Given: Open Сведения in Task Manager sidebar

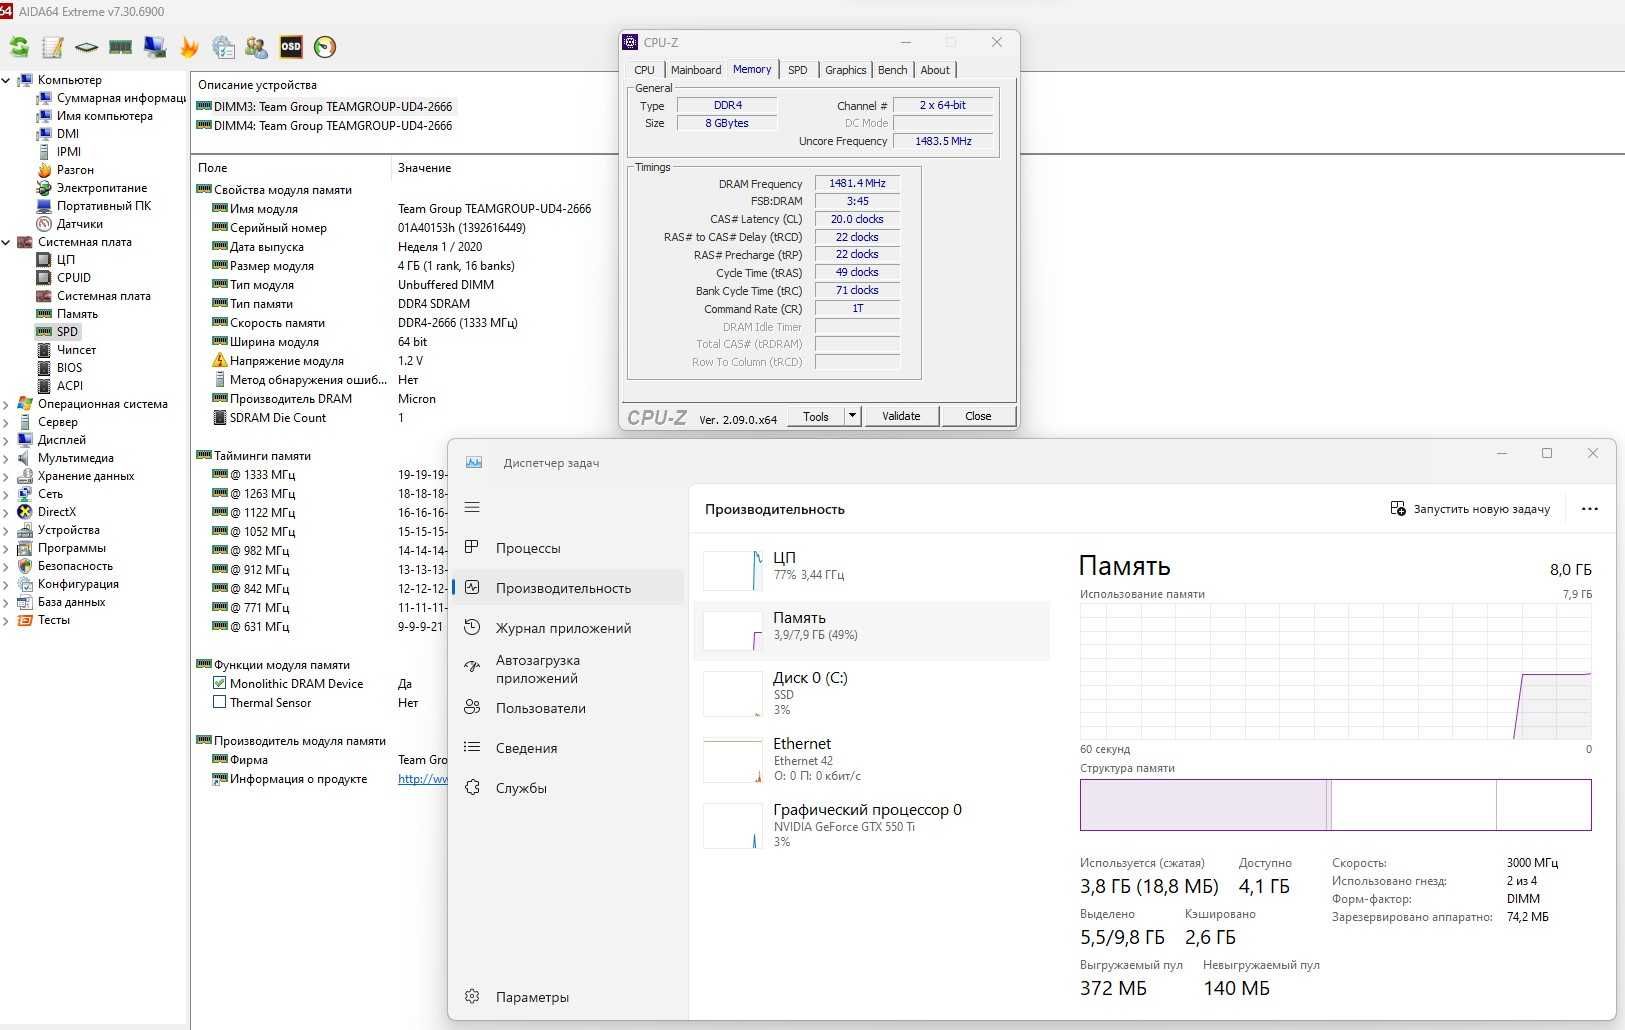Looking at the screenshot, I should [567, 748].
